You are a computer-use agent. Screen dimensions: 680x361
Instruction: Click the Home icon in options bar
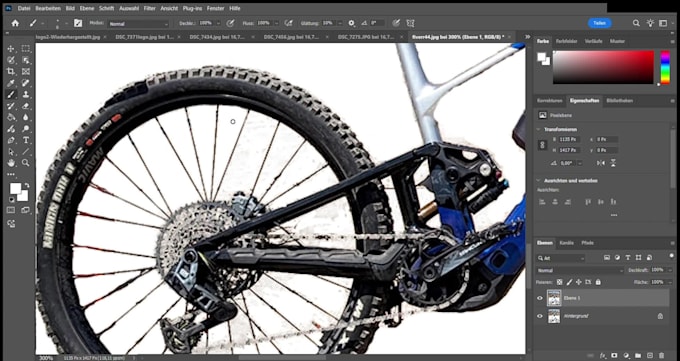tap(15, 23)
